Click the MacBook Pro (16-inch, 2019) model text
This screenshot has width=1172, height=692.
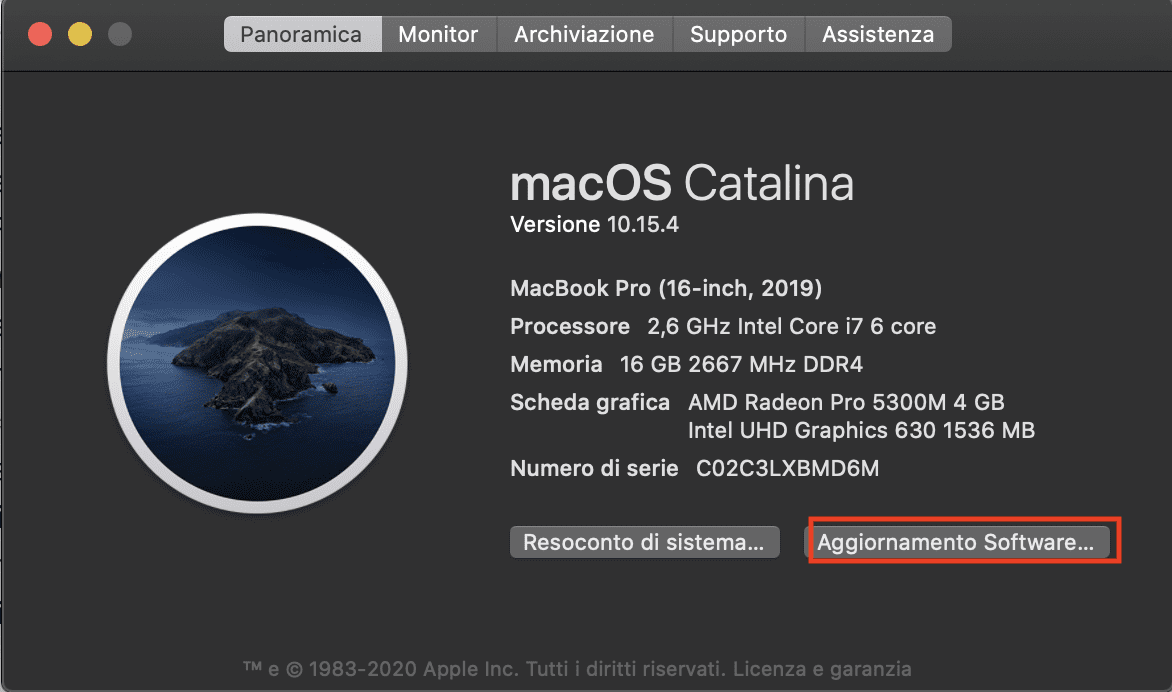point(666,288)
